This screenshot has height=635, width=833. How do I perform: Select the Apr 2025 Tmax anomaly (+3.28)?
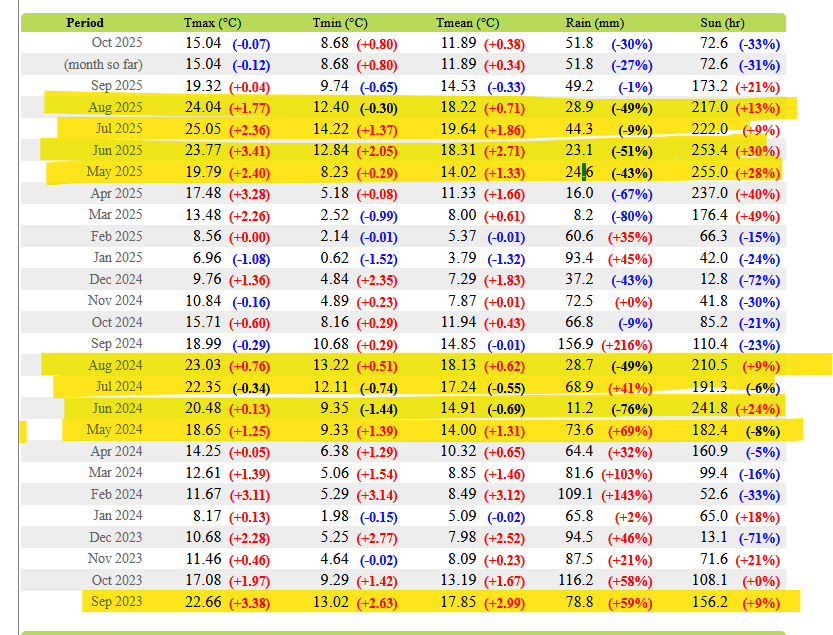(250, 194)
